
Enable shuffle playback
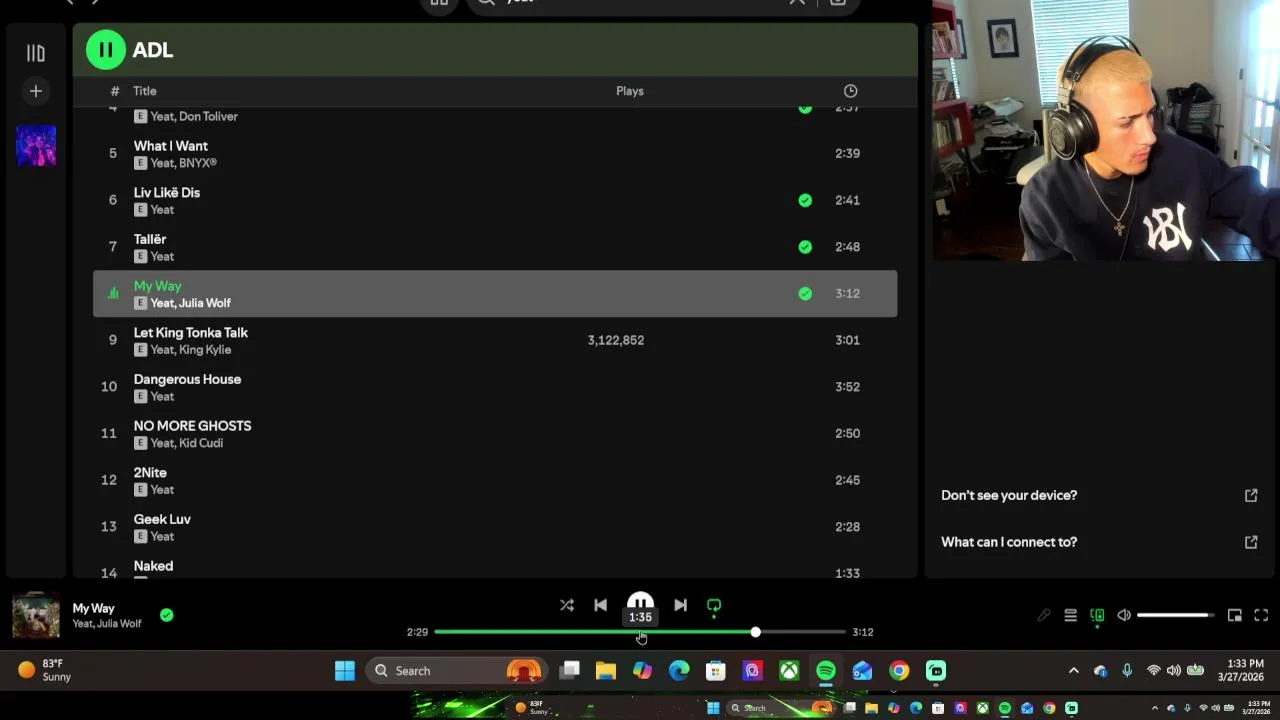click(x=567, y=605)
